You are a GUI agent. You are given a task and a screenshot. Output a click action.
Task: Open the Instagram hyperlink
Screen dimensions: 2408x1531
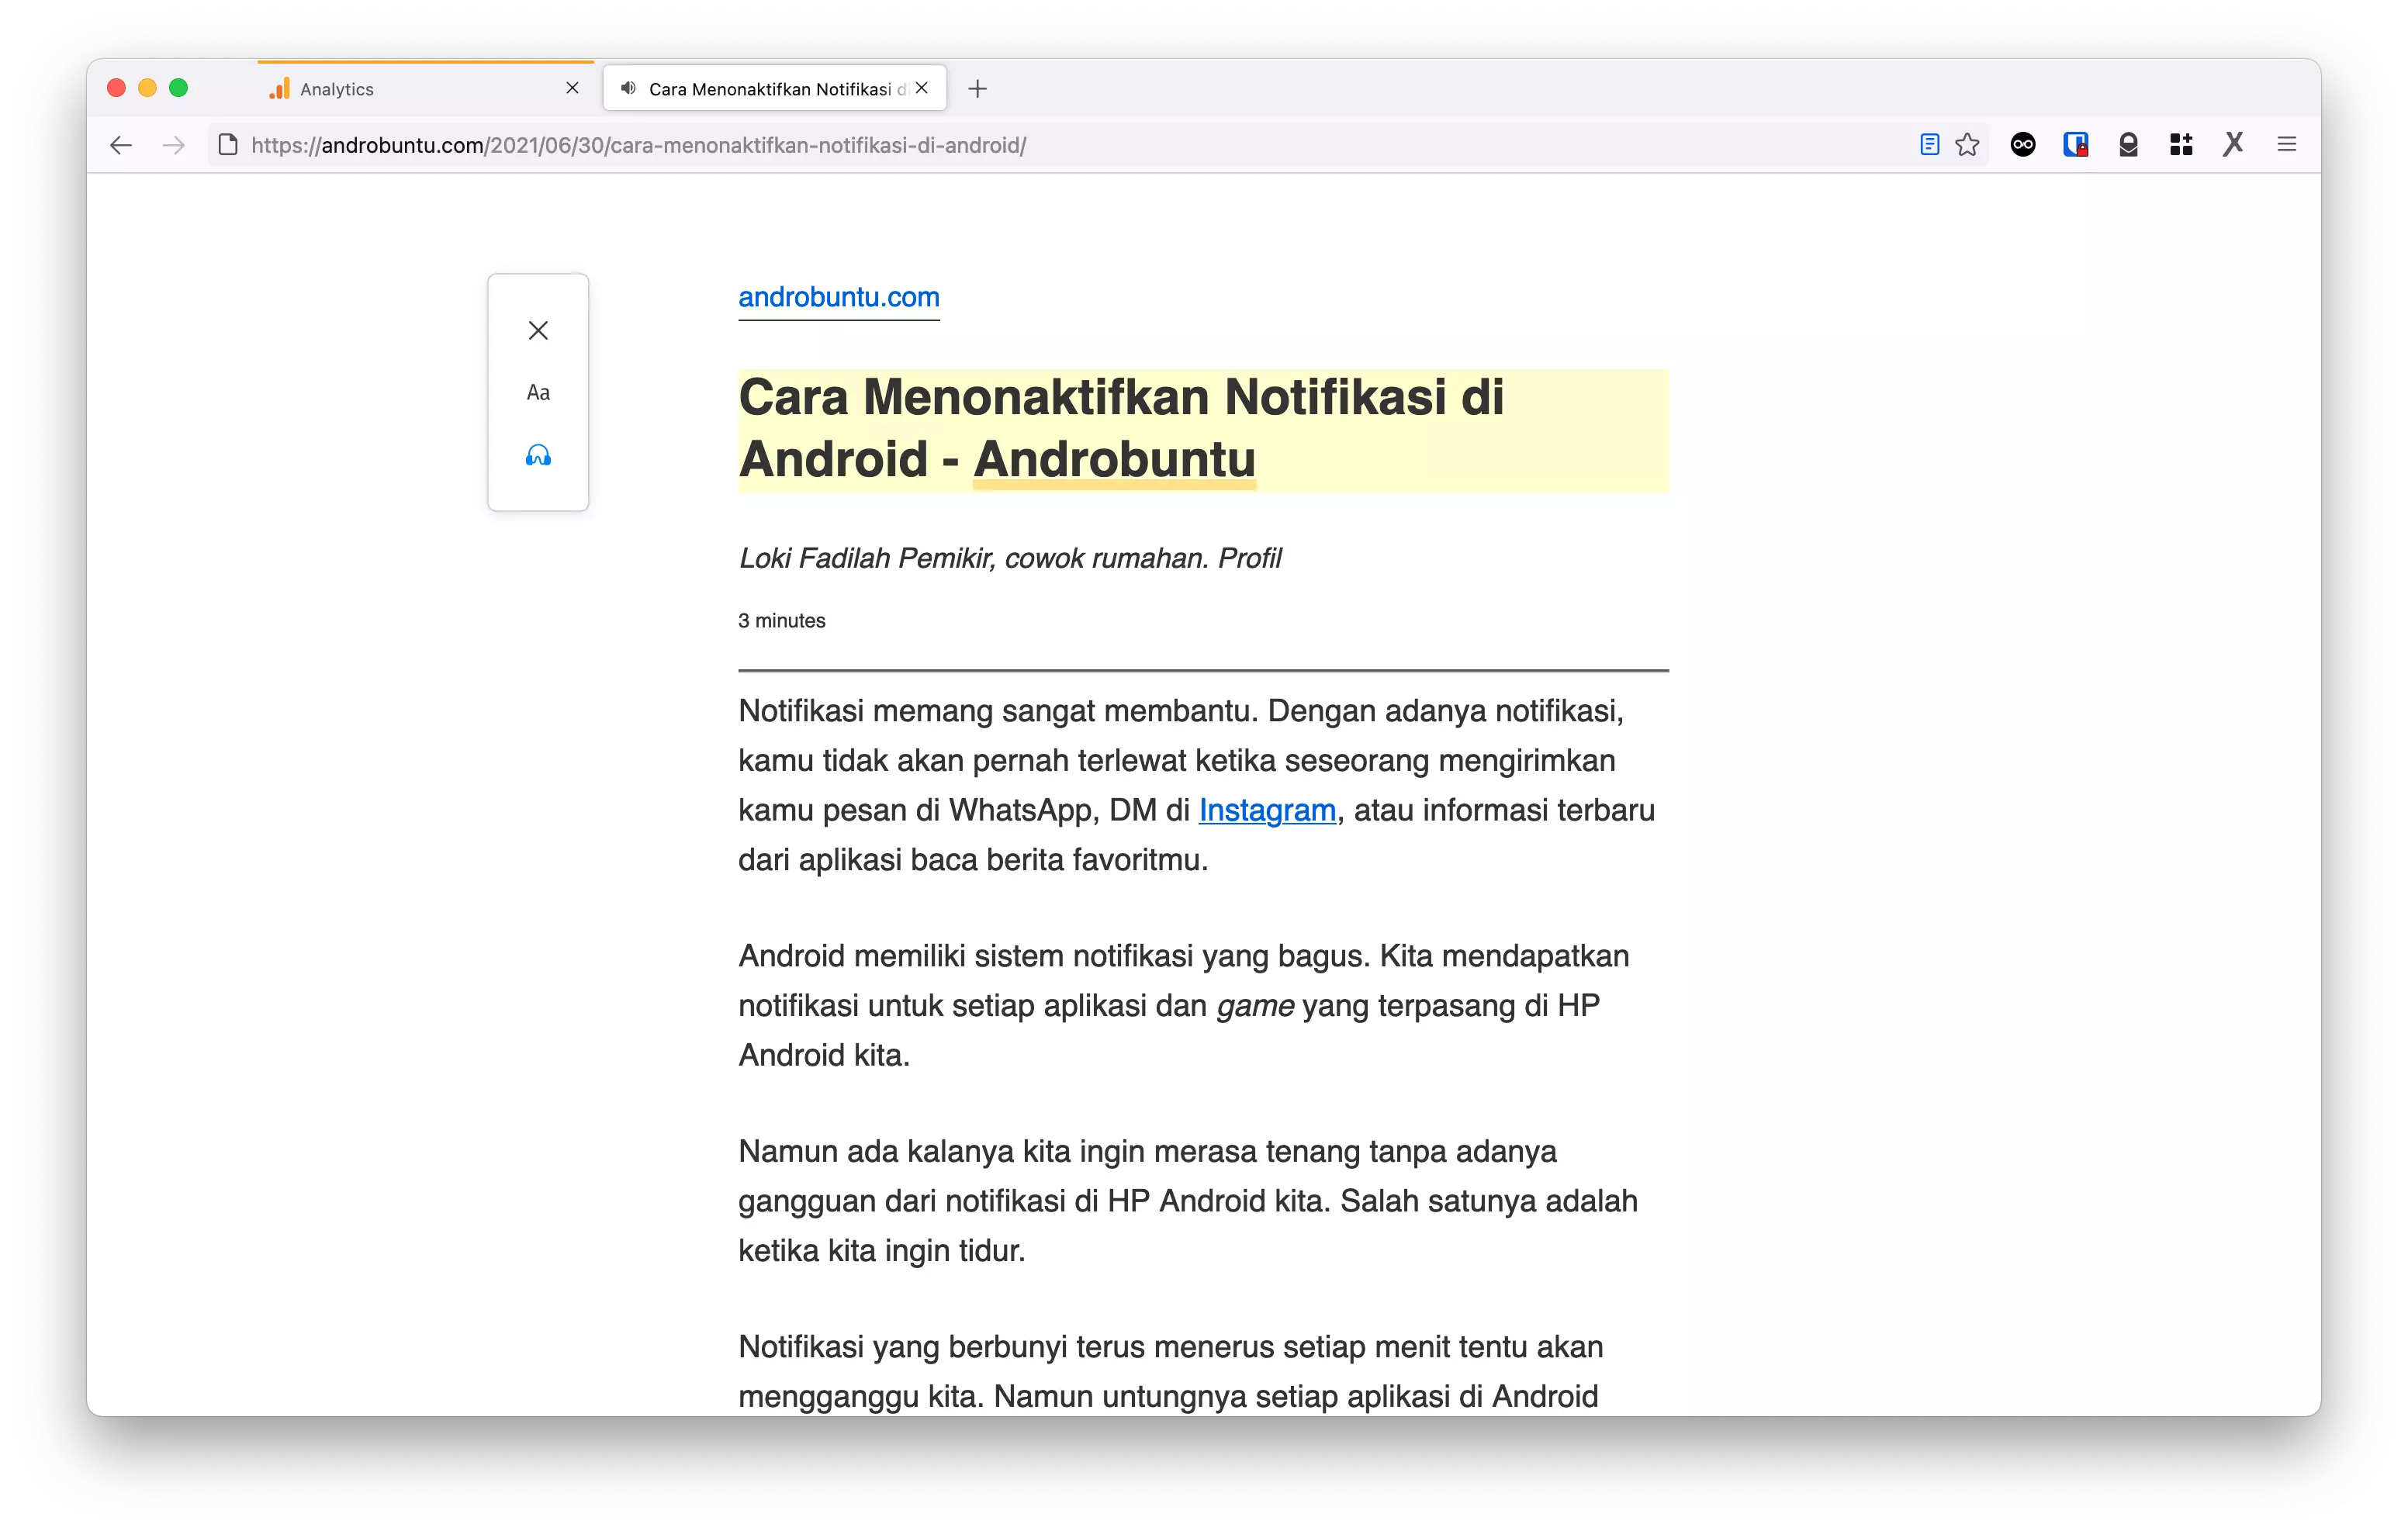coord(1267,810)
